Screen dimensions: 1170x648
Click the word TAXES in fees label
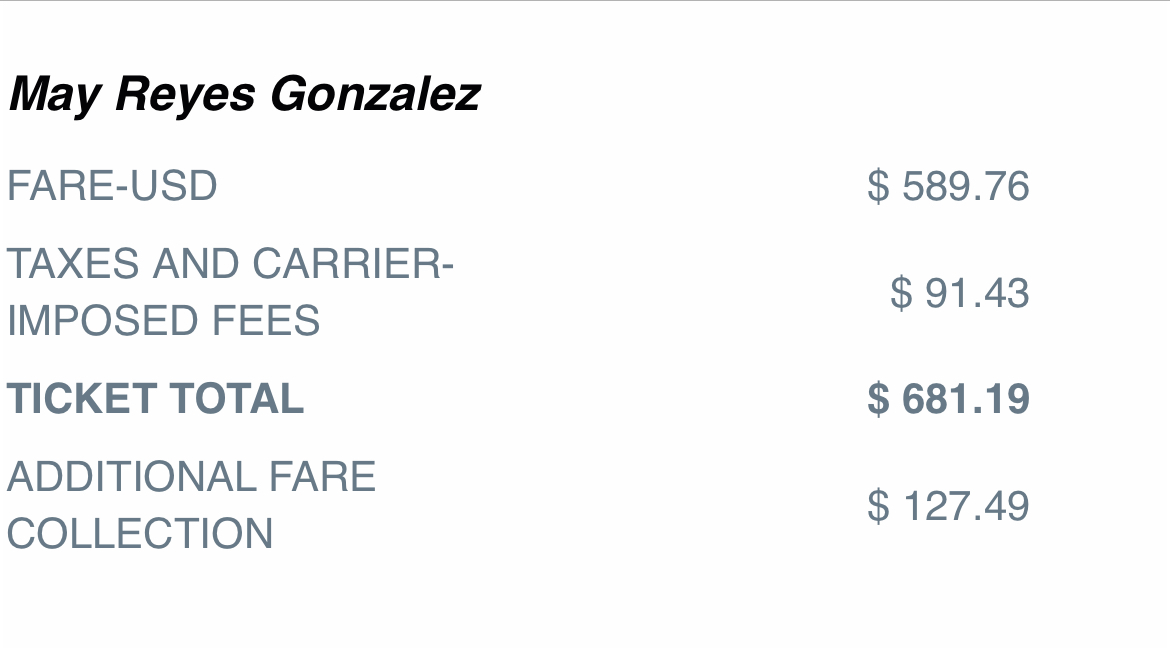point(73,264)
